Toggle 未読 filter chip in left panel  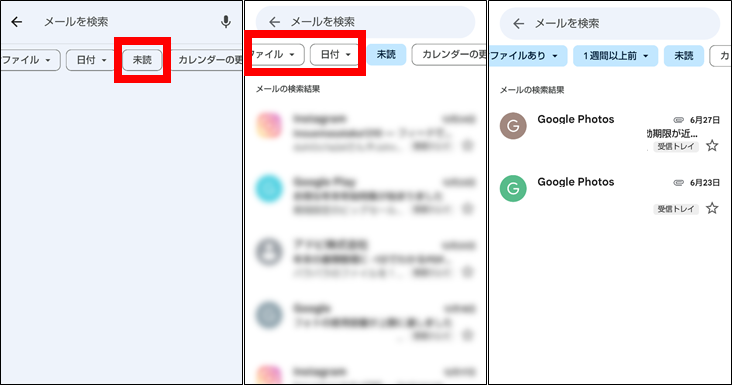[x=142, y=60]
